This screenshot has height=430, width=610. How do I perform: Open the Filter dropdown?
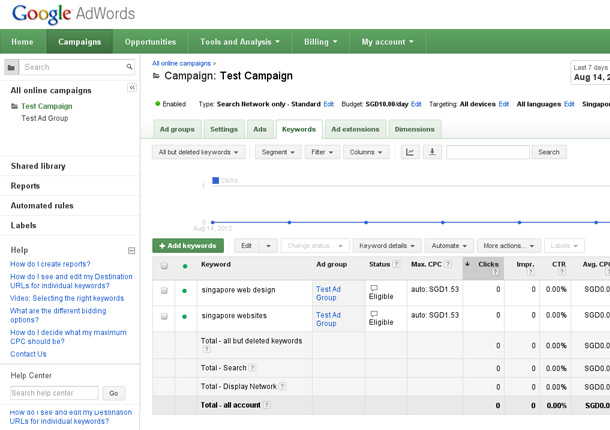pyautogui.click(x=322, y=152)
